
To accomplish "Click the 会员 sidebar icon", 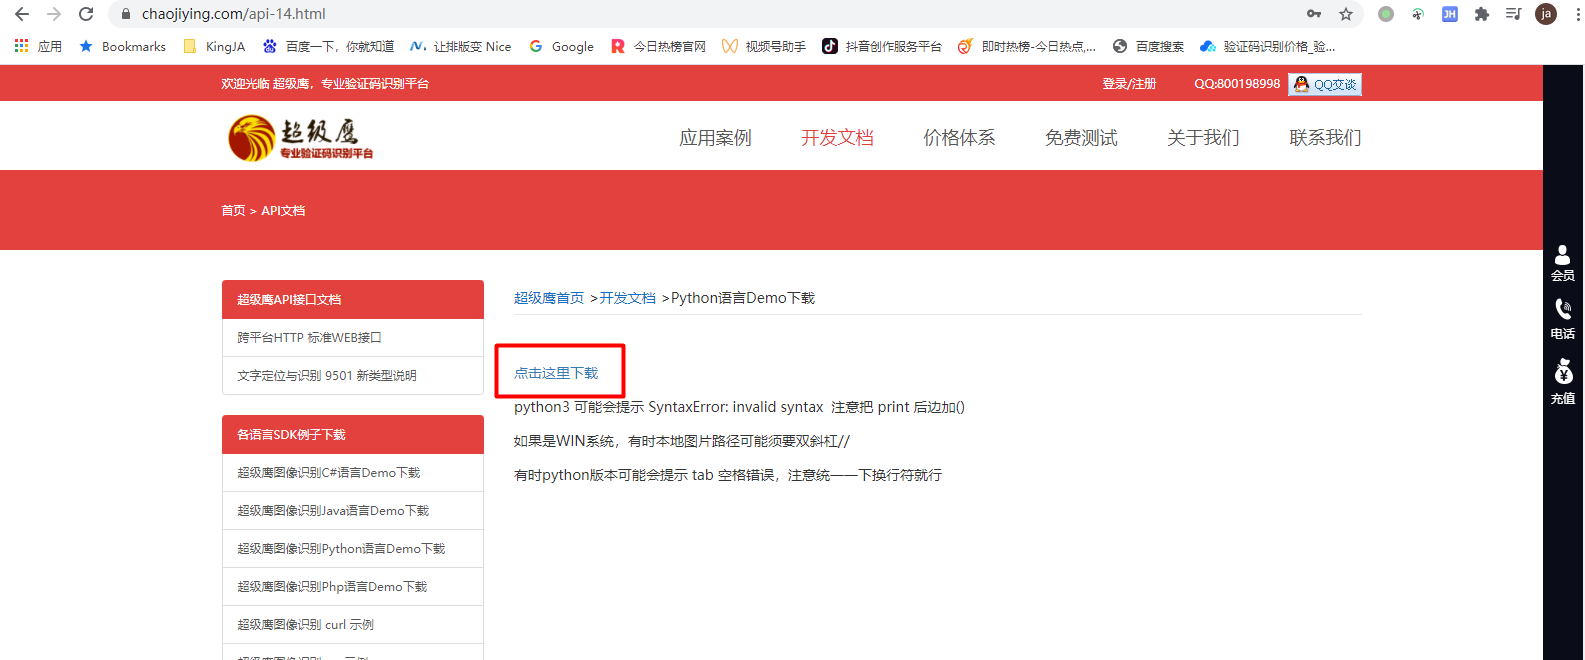I will 1563,263.
